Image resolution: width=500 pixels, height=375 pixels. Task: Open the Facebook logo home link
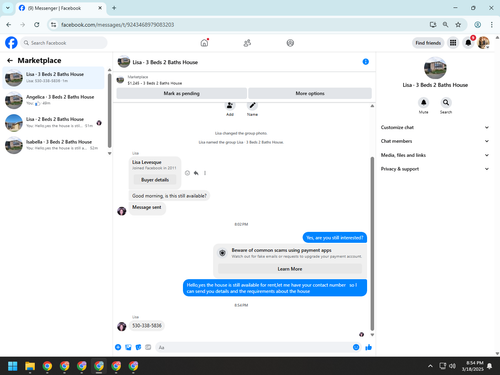[x=11, y=43]
